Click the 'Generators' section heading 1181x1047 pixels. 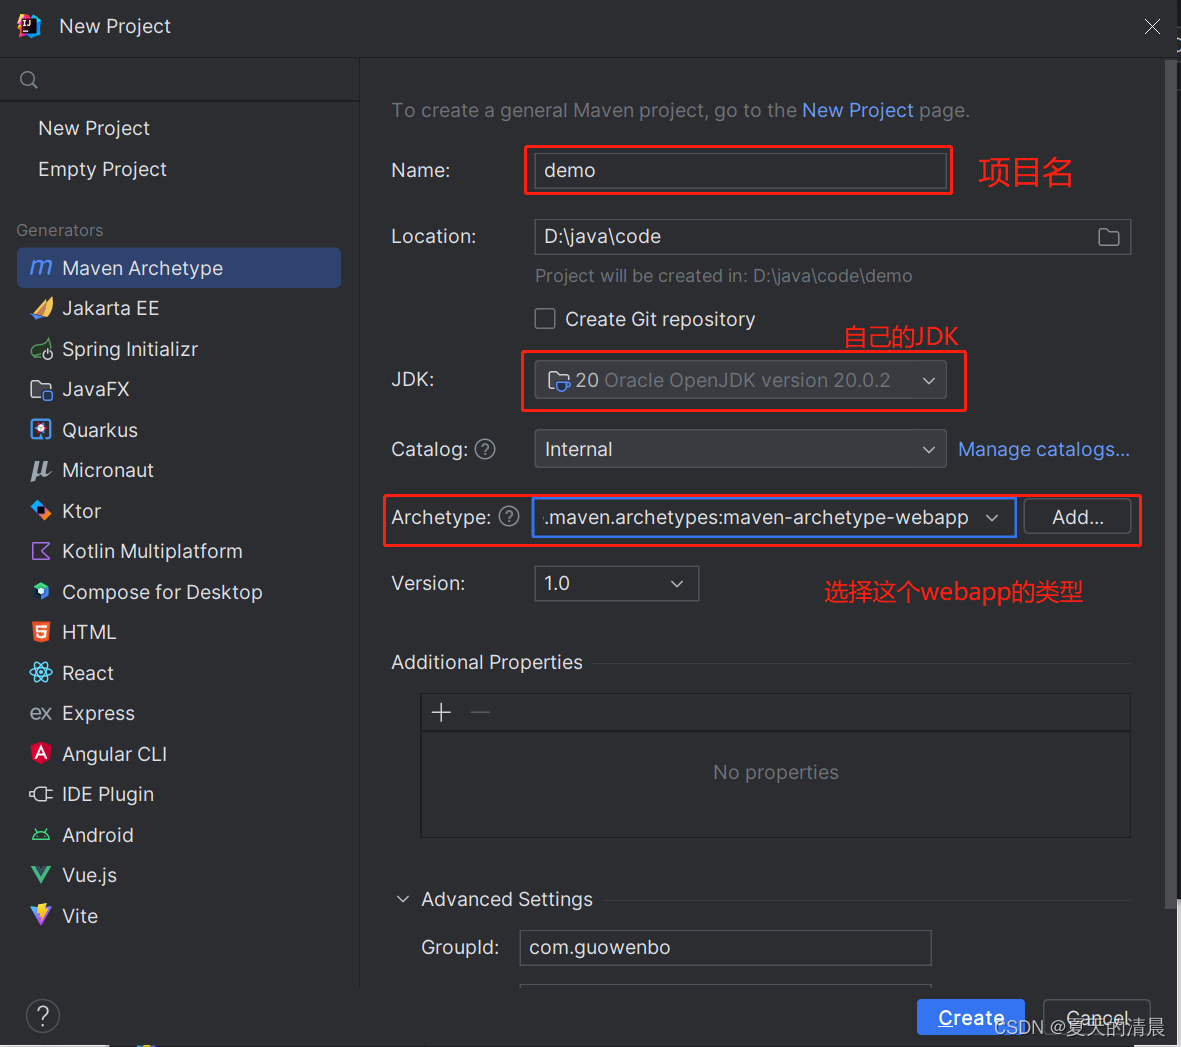(60, 230)
